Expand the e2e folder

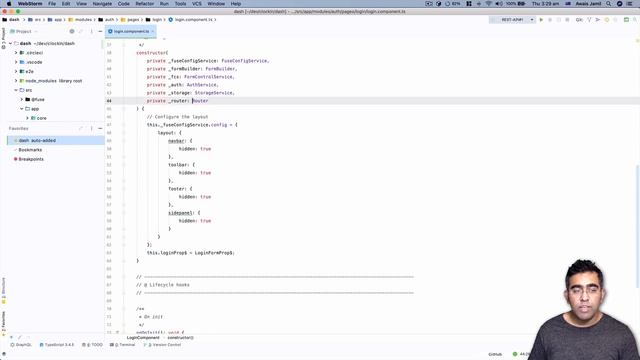(16, 71)
